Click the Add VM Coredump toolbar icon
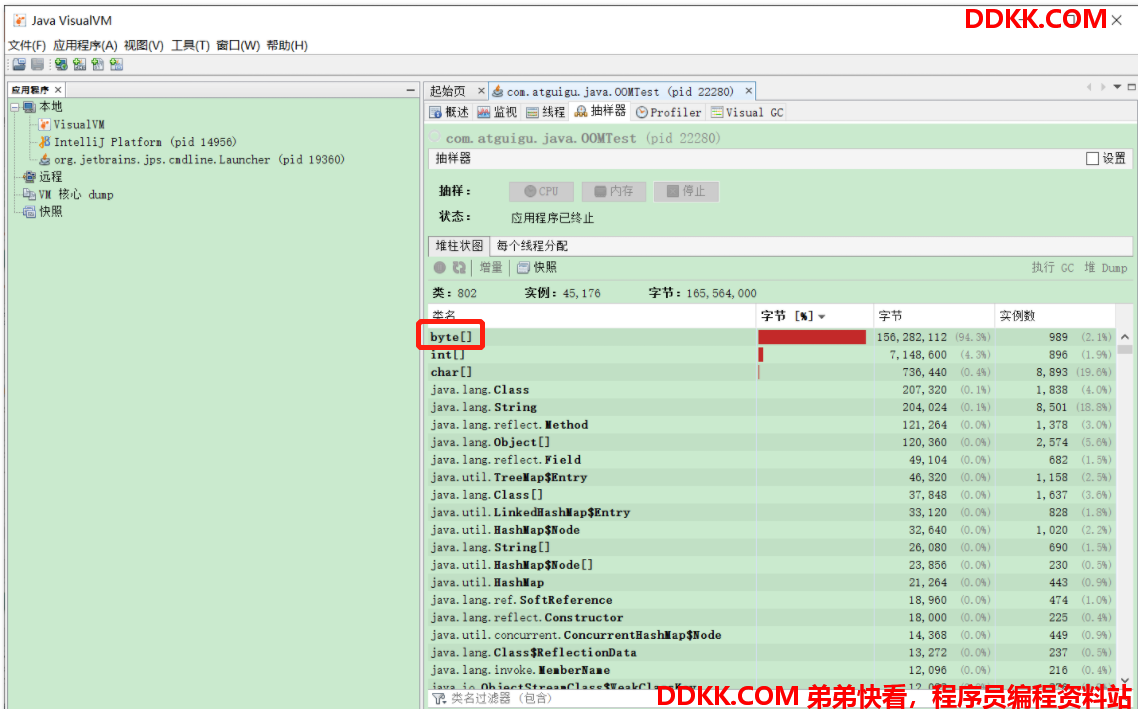Screen dimensions: 1138x709 click(x=98, y=65)
